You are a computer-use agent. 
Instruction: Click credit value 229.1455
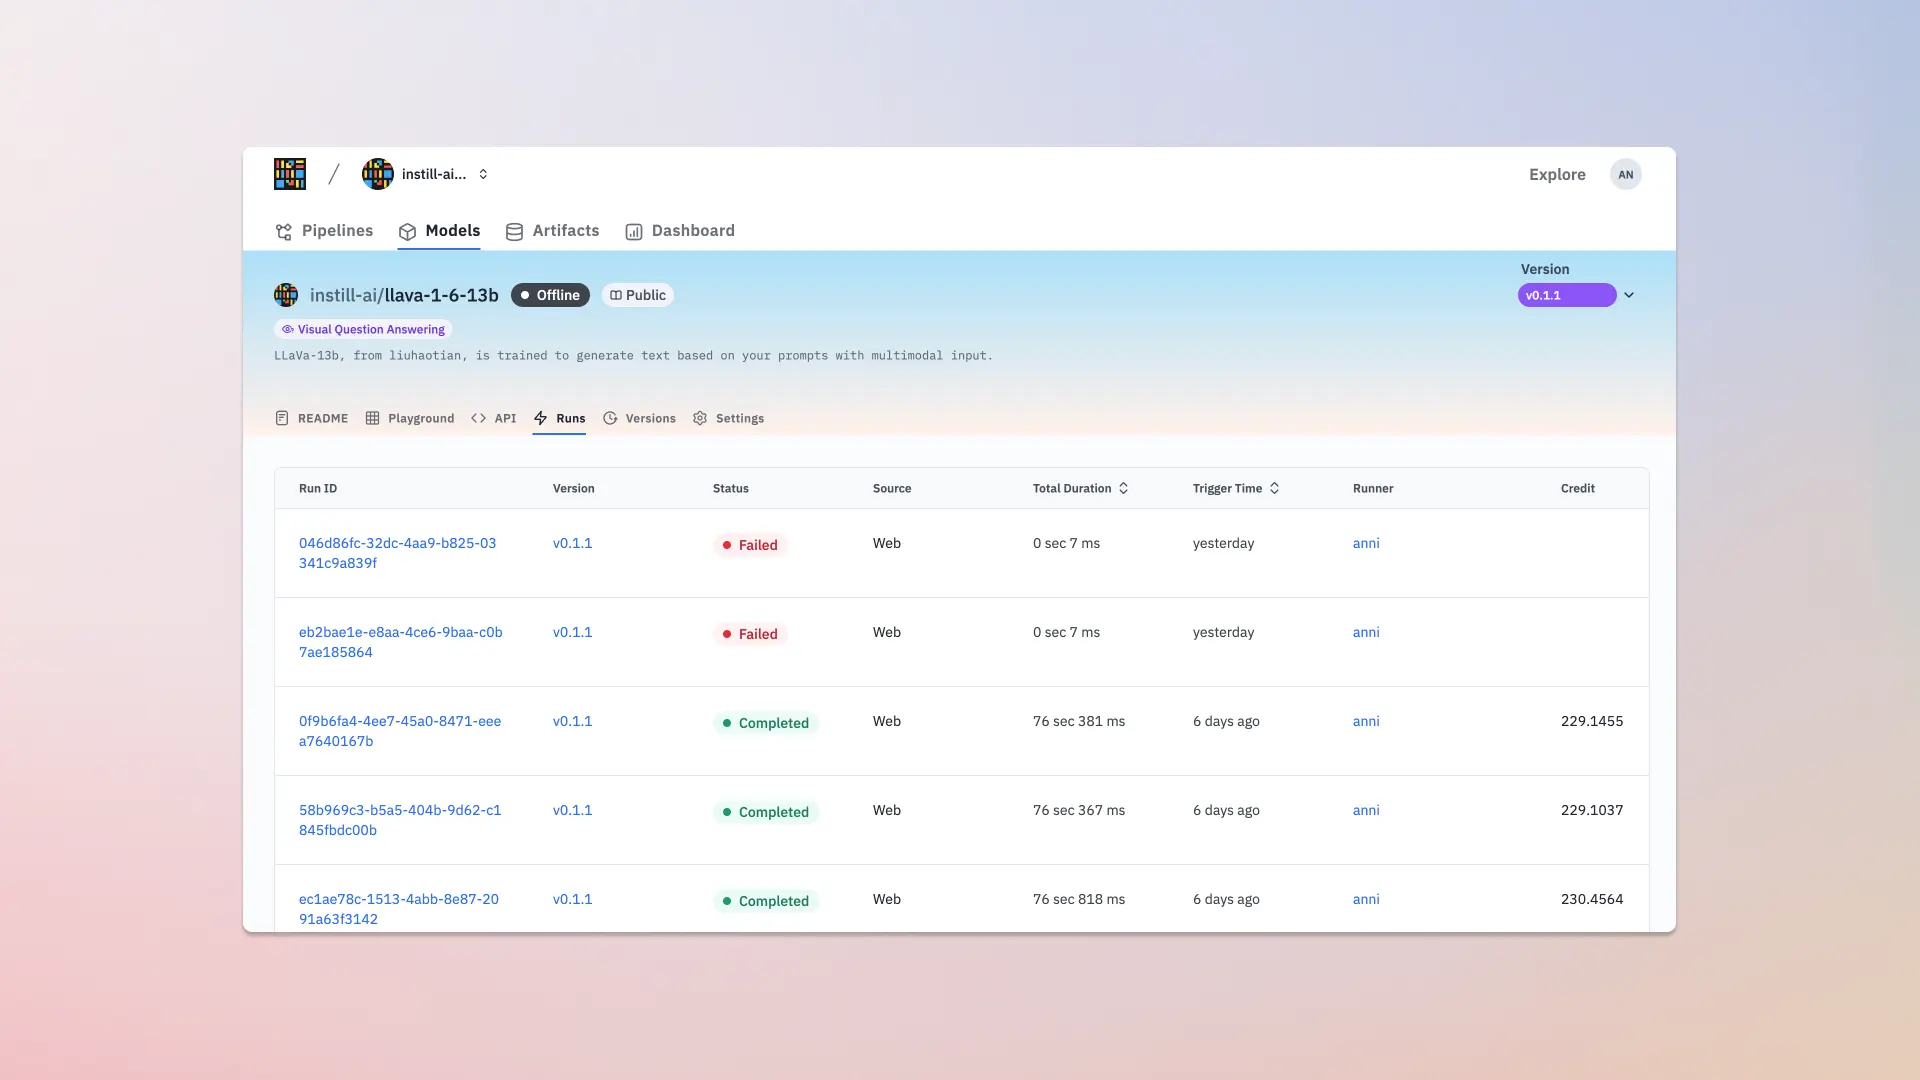pos(1592,721)
